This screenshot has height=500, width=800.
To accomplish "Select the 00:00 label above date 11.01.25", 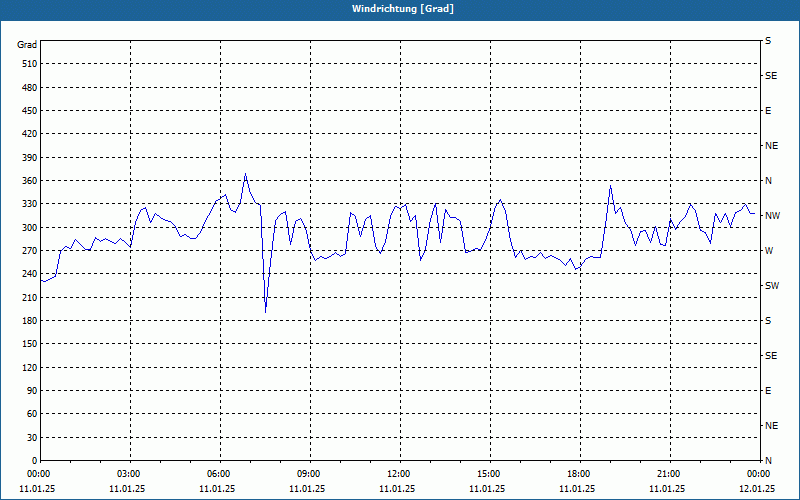I will tap(37, 474).
